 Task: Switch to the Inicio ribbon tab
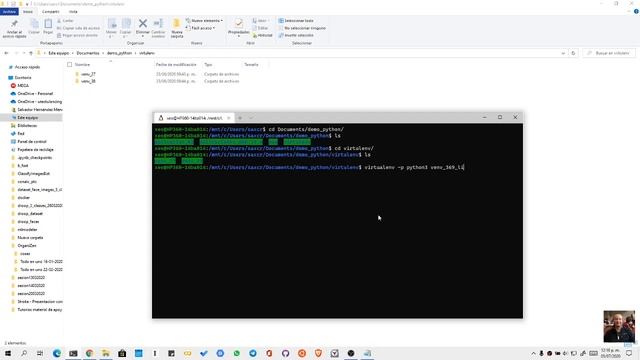pyautogui.click(x=28, y=12)
